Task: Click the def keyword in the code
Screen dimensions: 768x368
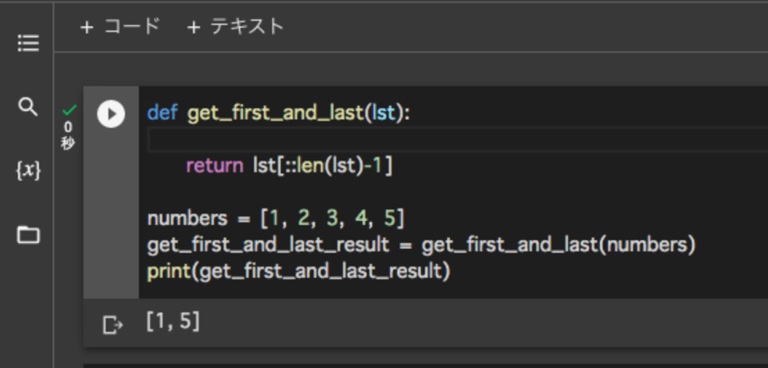Action: (x=162, y=113)
